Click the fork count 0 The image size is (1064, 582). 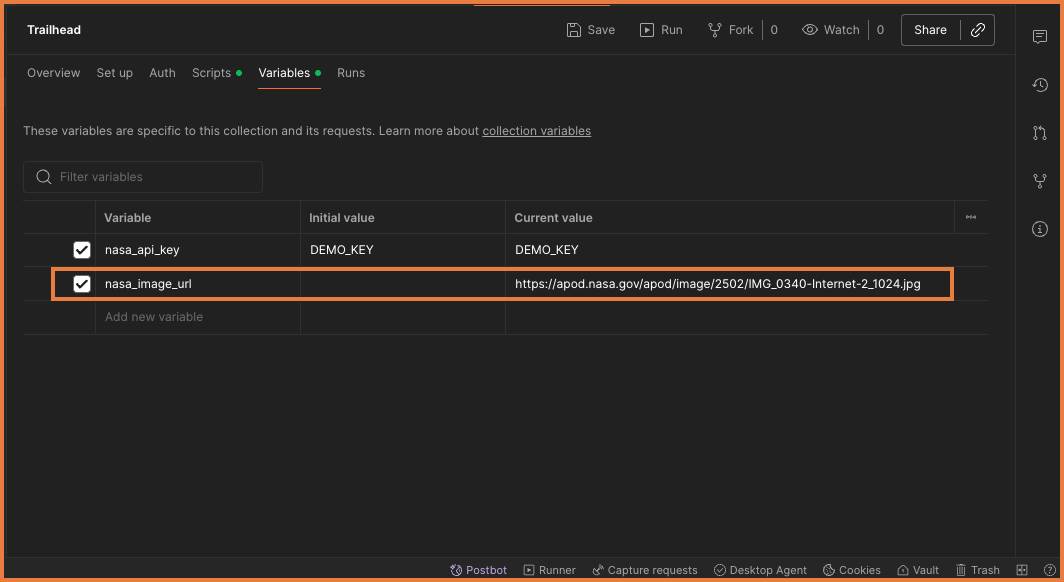pos(774,30)
